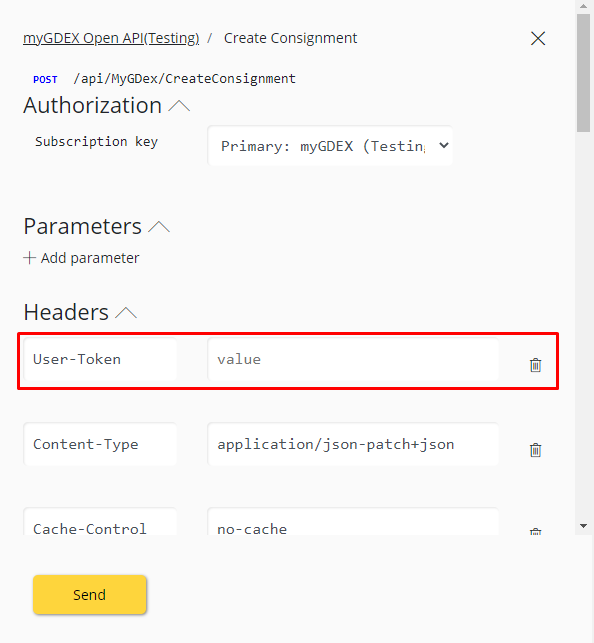
Task: Close the Create Consignment panel
Action: click(x=538, y=39)
